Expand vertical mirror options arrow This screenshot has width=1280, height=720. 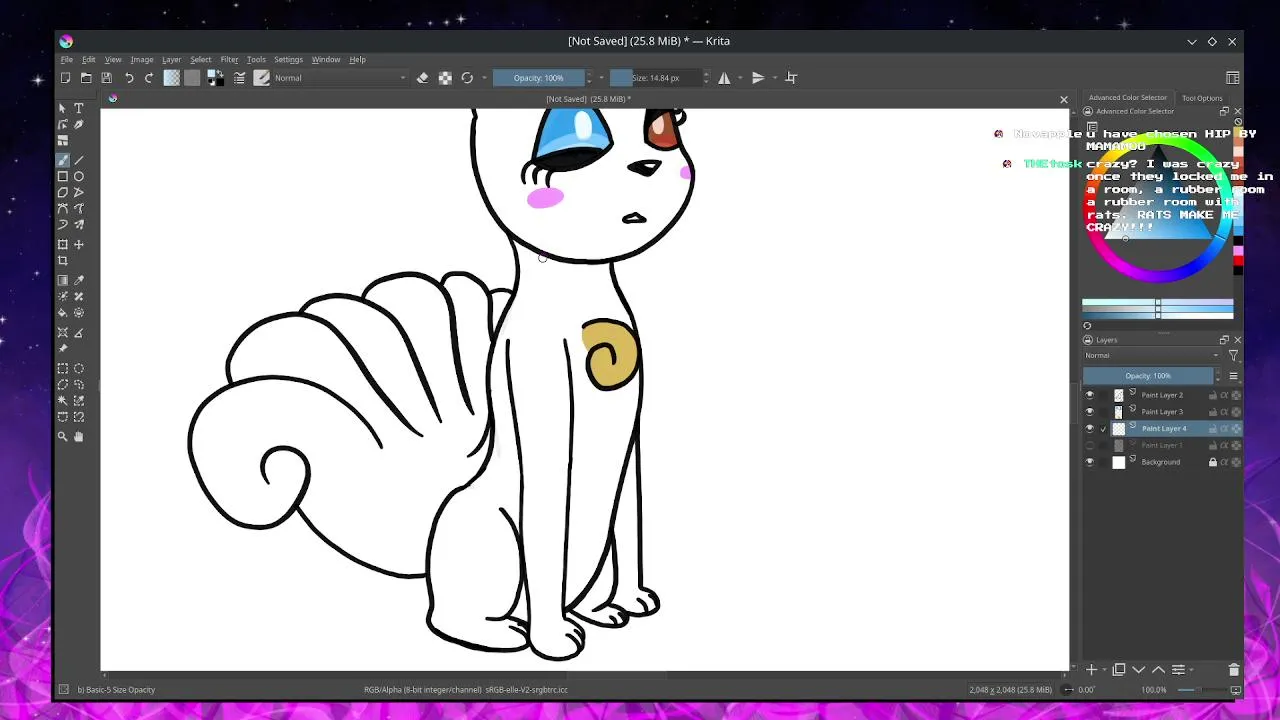[775, 78]
